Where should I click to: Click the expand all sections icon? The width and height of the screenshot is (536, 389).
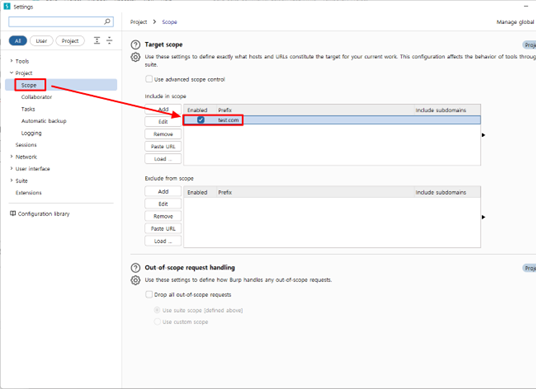(x=97, y=41)
